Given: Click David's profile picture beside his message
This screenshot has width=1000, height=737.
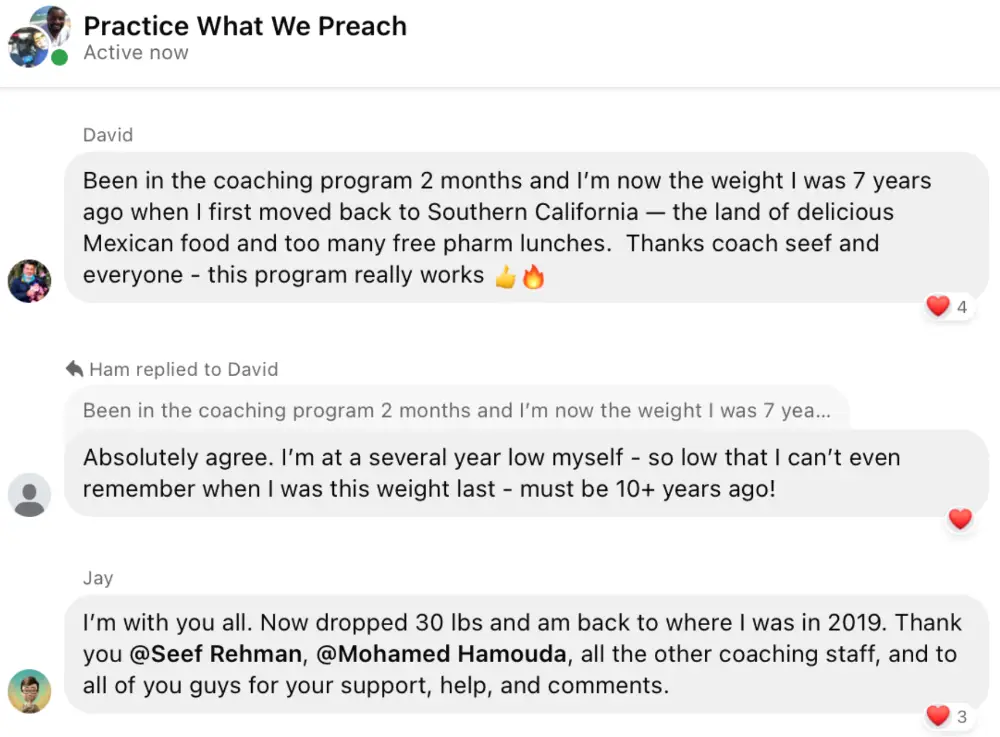Looking at the screenshot, I should (x=29, y=280).
